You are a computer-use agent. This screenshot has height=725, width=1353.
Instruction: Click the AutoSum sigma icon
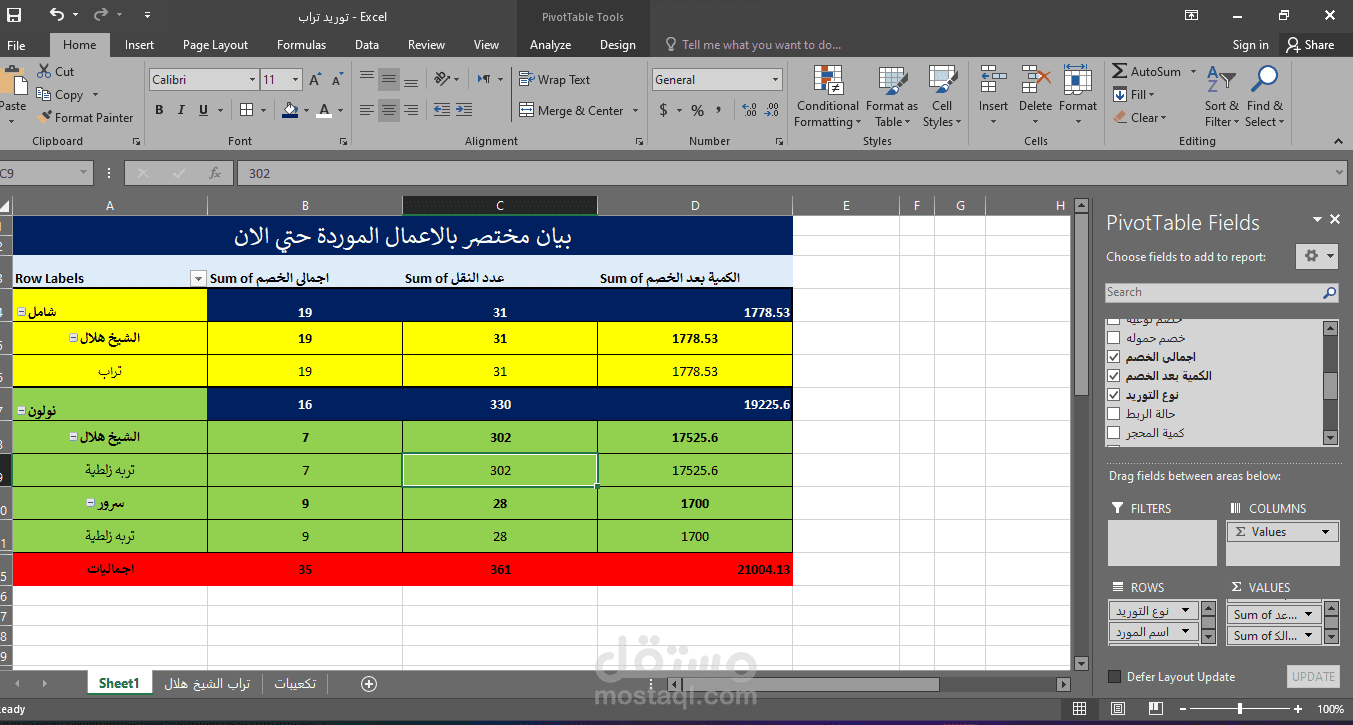[1120, 71]
